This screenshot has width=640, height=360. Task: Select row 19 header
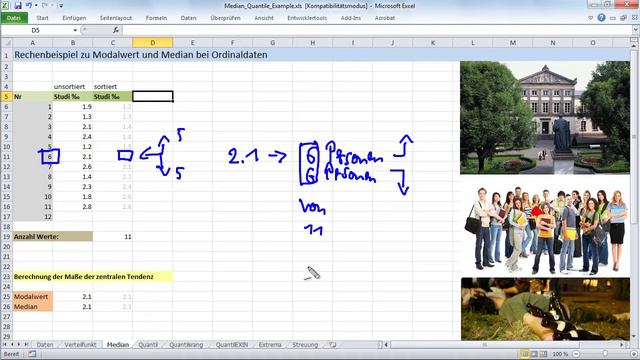point(6,236)
